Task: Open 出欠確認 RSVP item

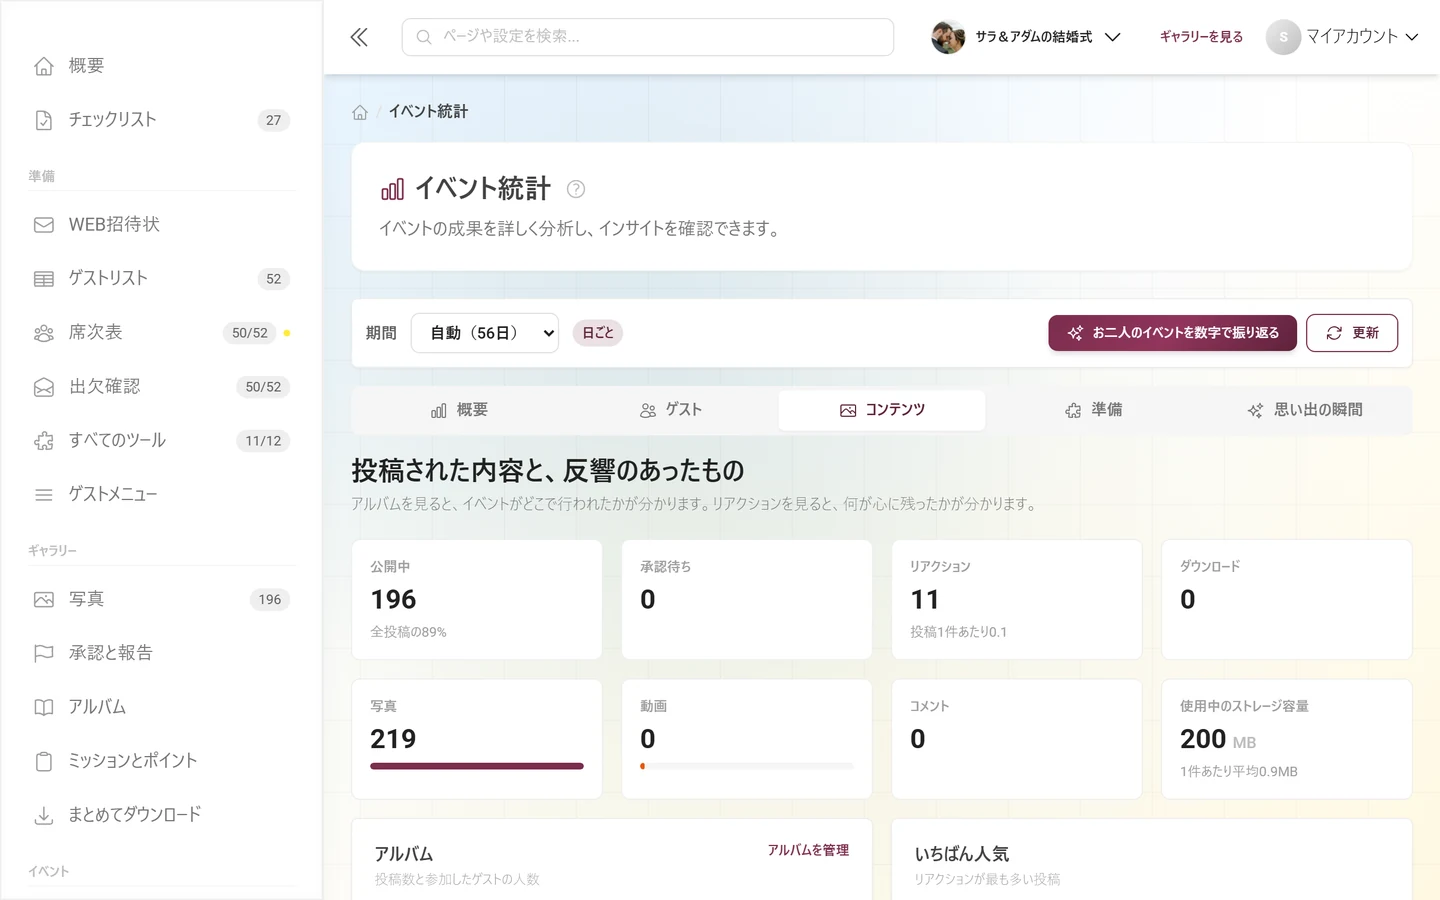Action: click(x=161, y=387)
